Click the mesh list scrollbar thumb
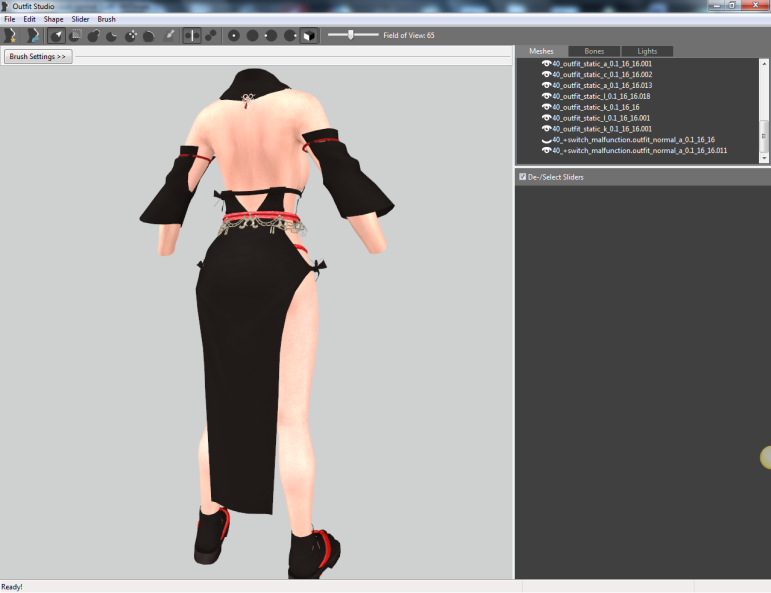771x593 pixels. click(x=764, y=136)
